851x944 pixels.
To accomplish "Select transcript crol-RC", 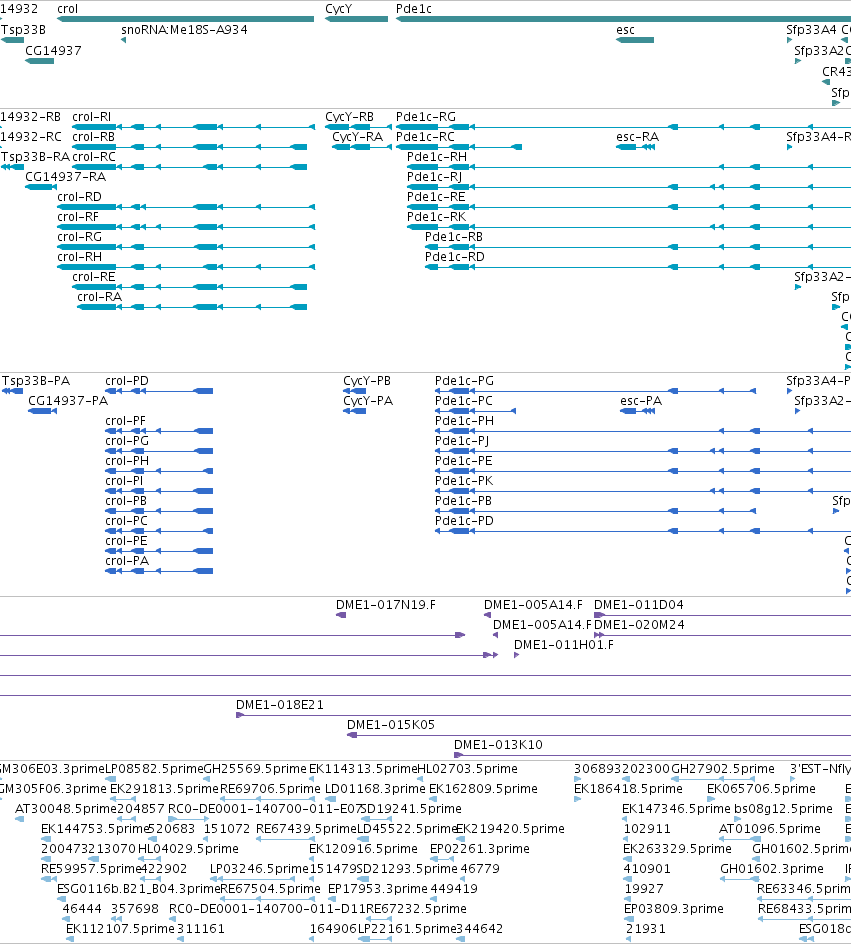I will (190, 167).
